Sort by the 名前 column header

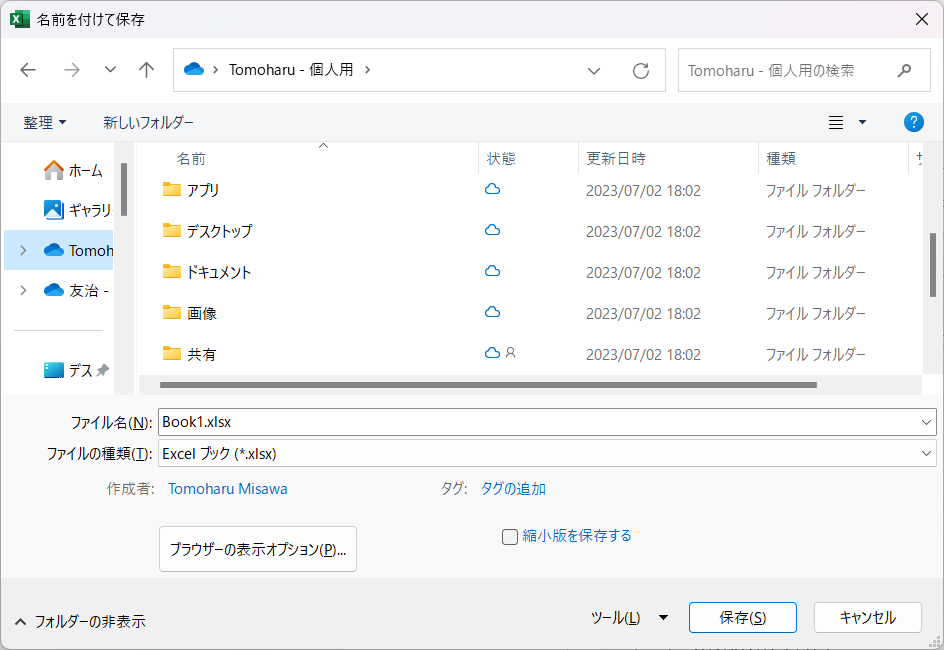(x=191, y=159)
